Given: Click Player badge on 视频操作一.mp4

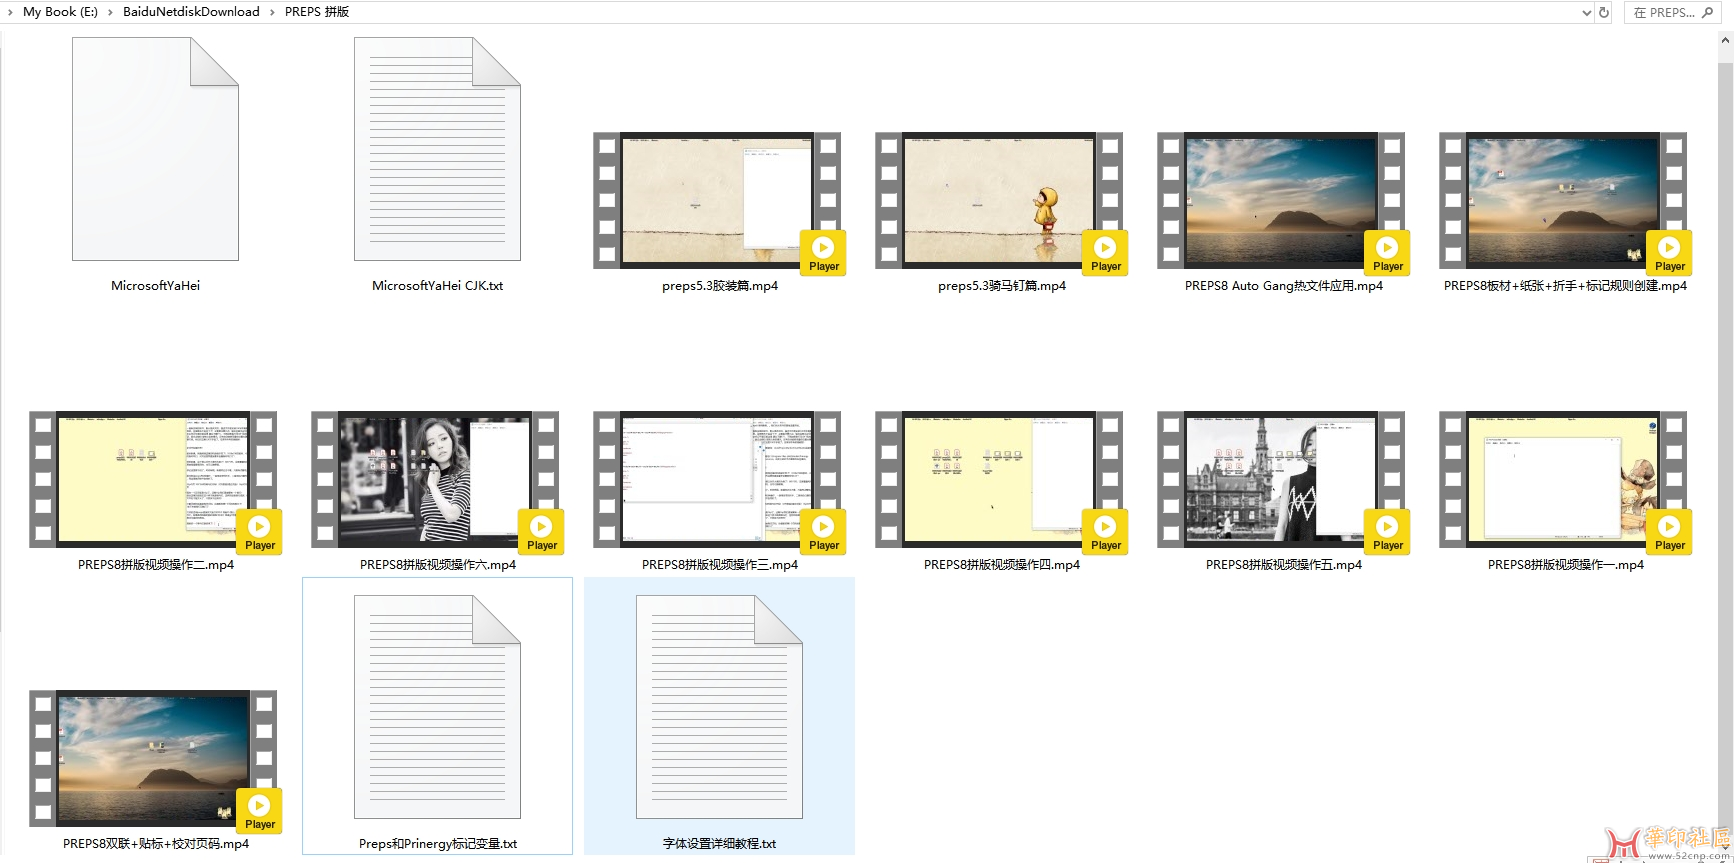Looking at the screenshot, I should 1669,532.
